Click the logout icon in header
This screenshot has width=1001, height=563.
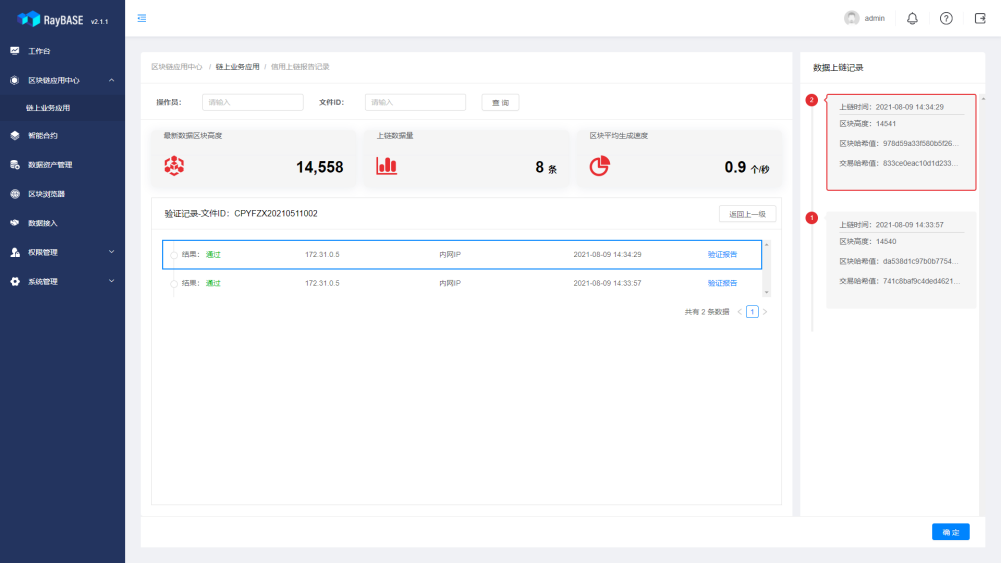pyautogui.click(x=980, y=18)
